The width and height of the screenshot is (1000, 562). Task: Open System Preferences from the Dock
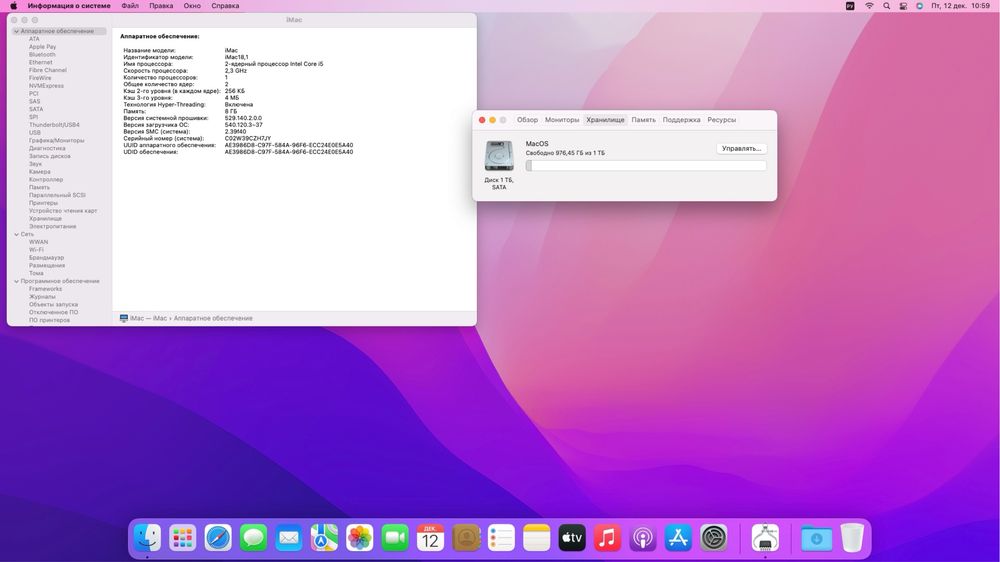click(714, 538)
